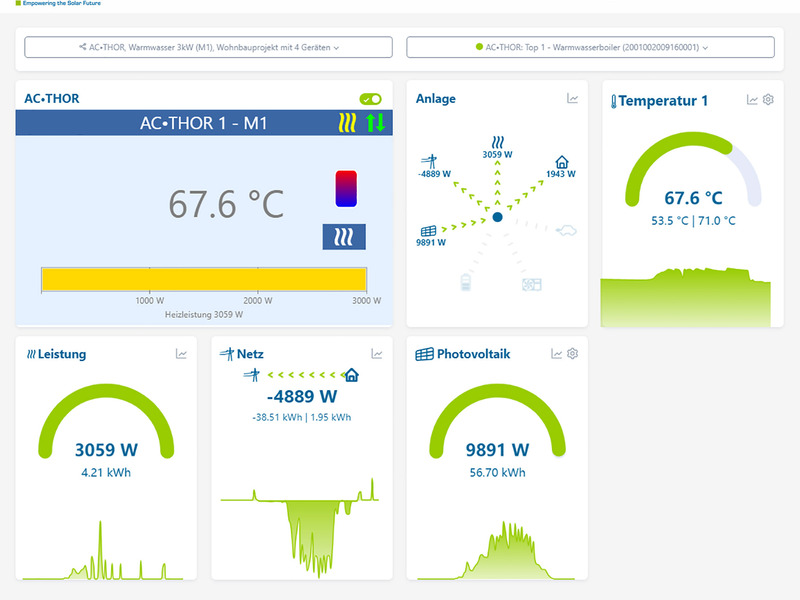
Task: Open the Anlage chart icon
Action: 572,98
